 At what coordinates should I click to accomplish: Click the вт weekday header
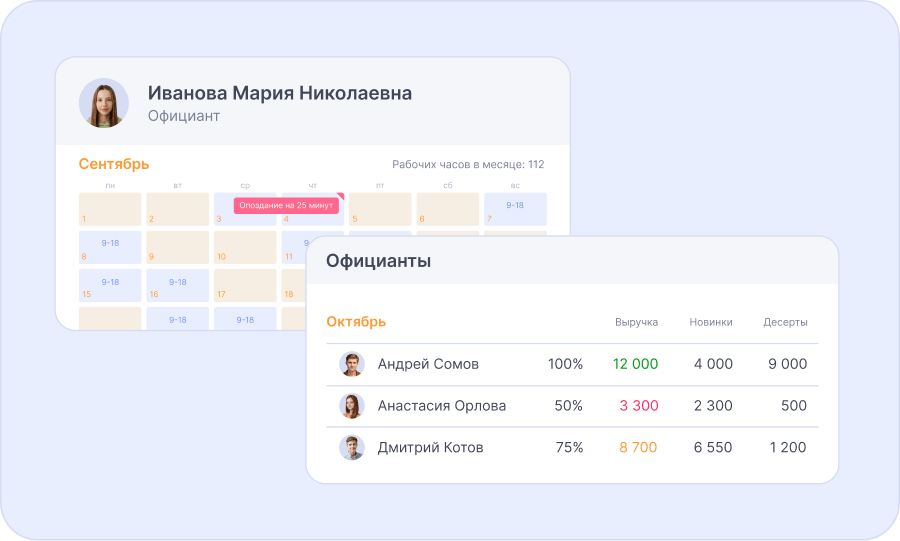(177, 185)
